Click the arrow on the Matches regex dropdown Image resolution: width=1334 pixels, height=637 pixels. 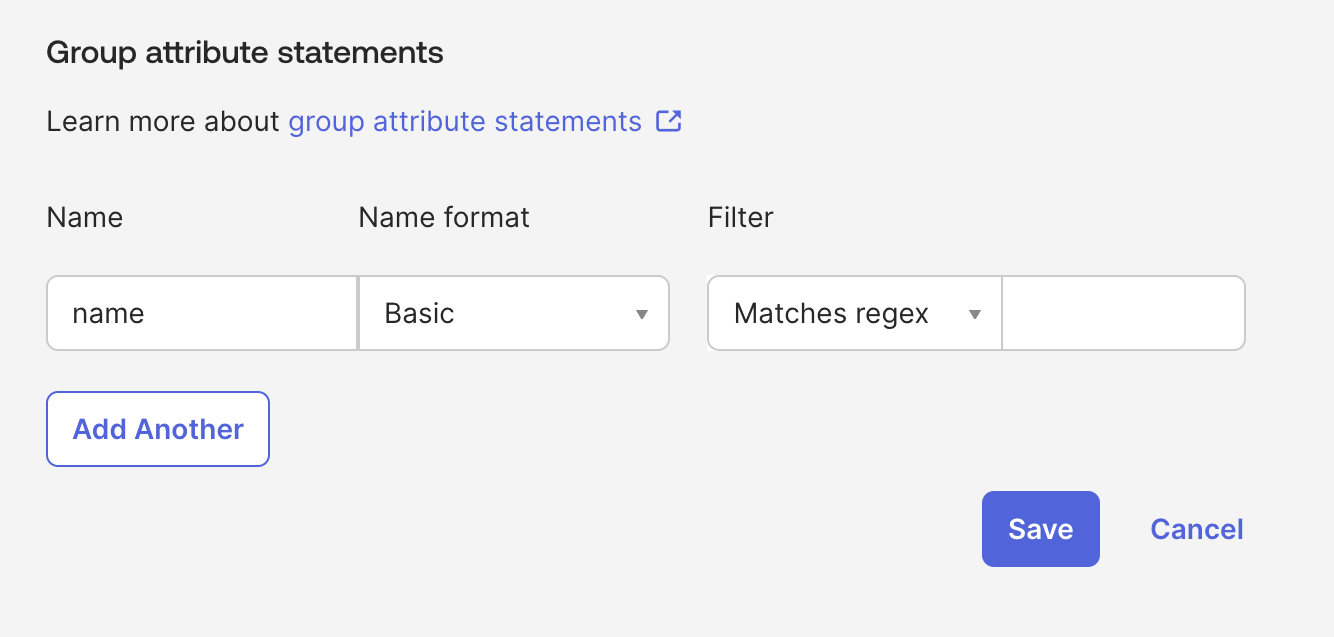(x=974, y=314)
